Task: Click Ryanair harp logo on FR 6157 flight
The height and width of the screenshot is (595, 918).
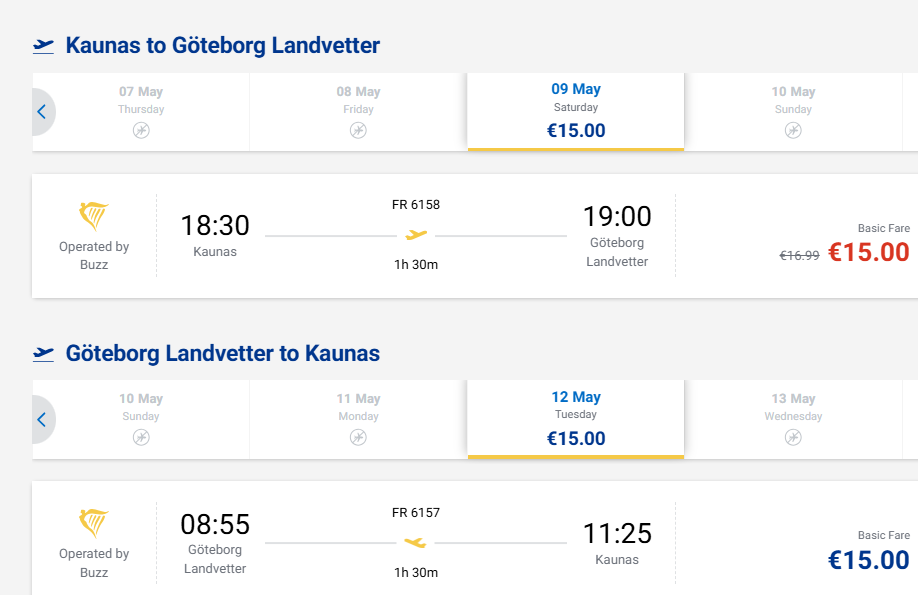Action: click(94, 523)
